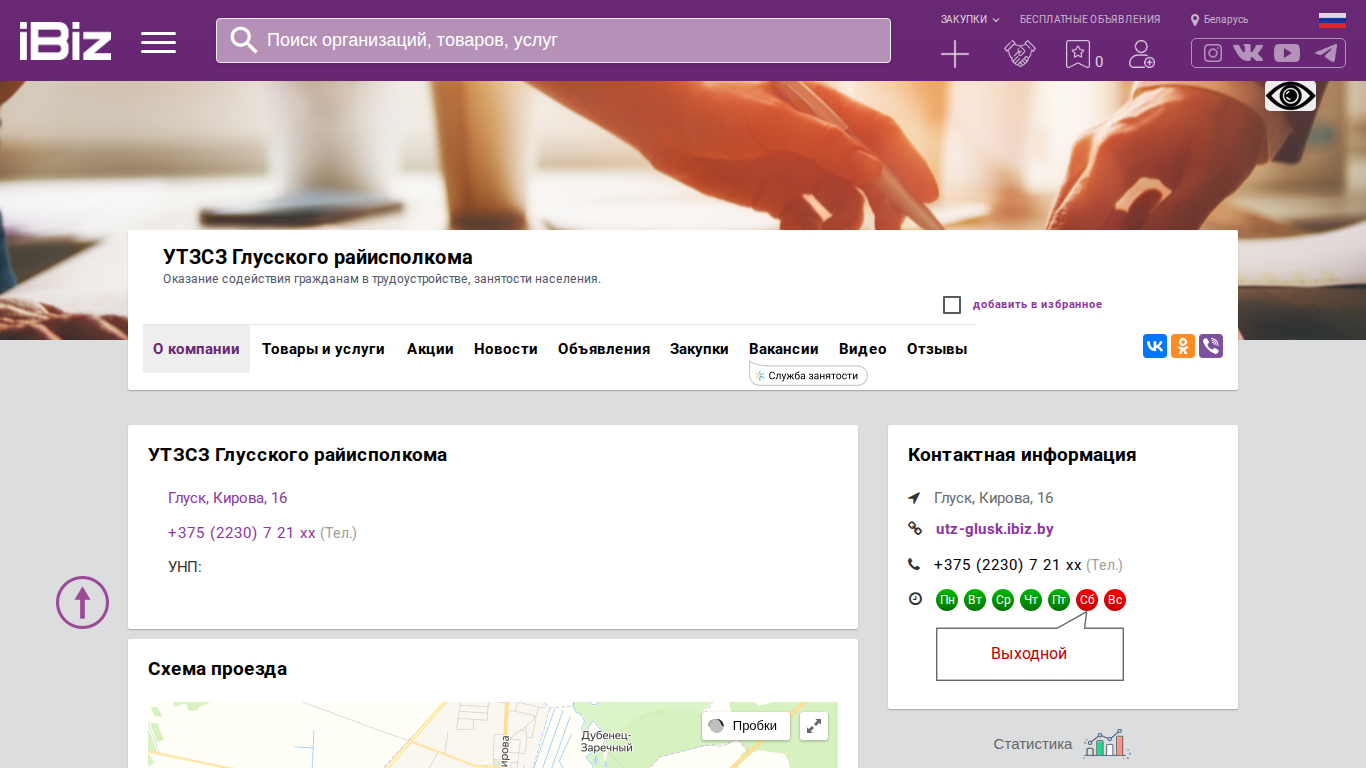
Task: Open favorites bookmark star icon
Action: coord(1077,54)
